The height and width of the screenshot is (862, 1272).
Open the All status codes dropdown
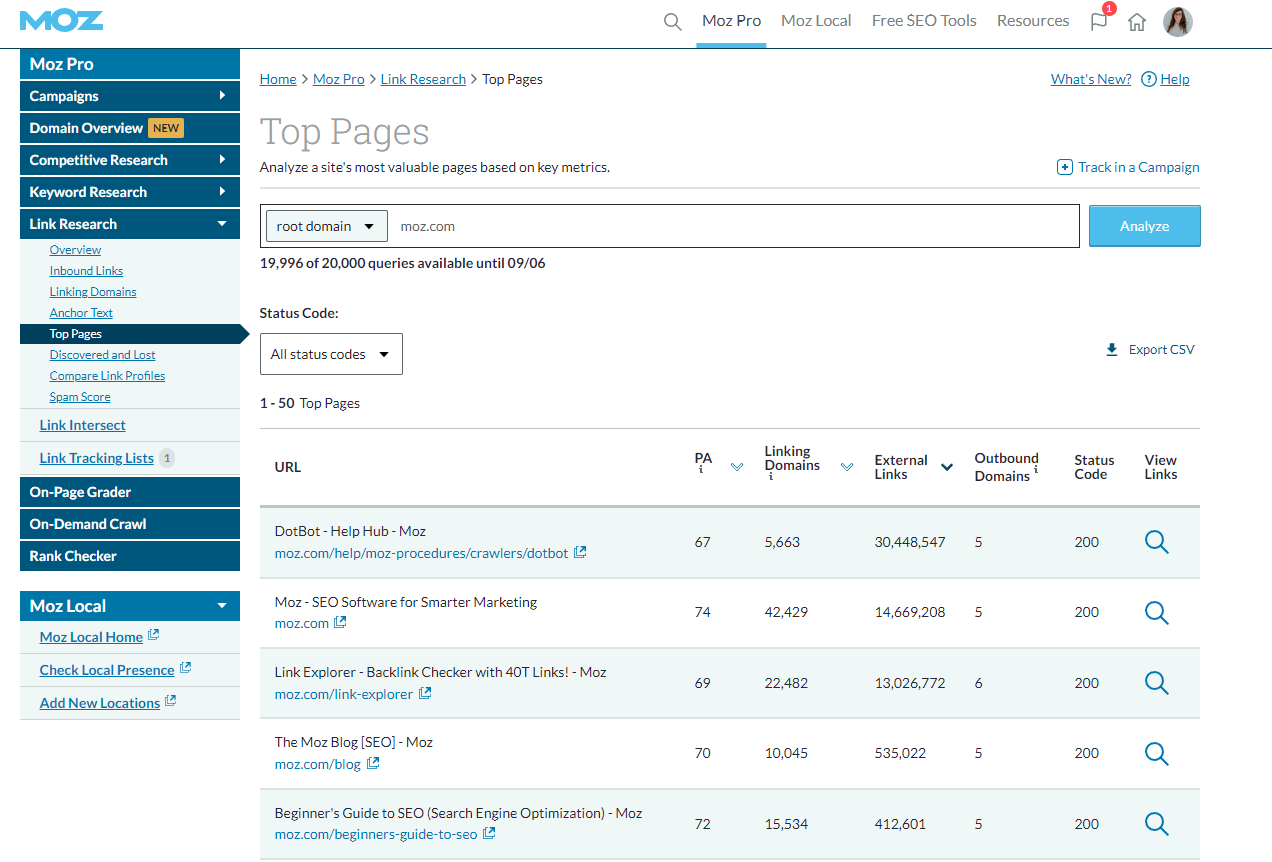[x=331, y=353]
